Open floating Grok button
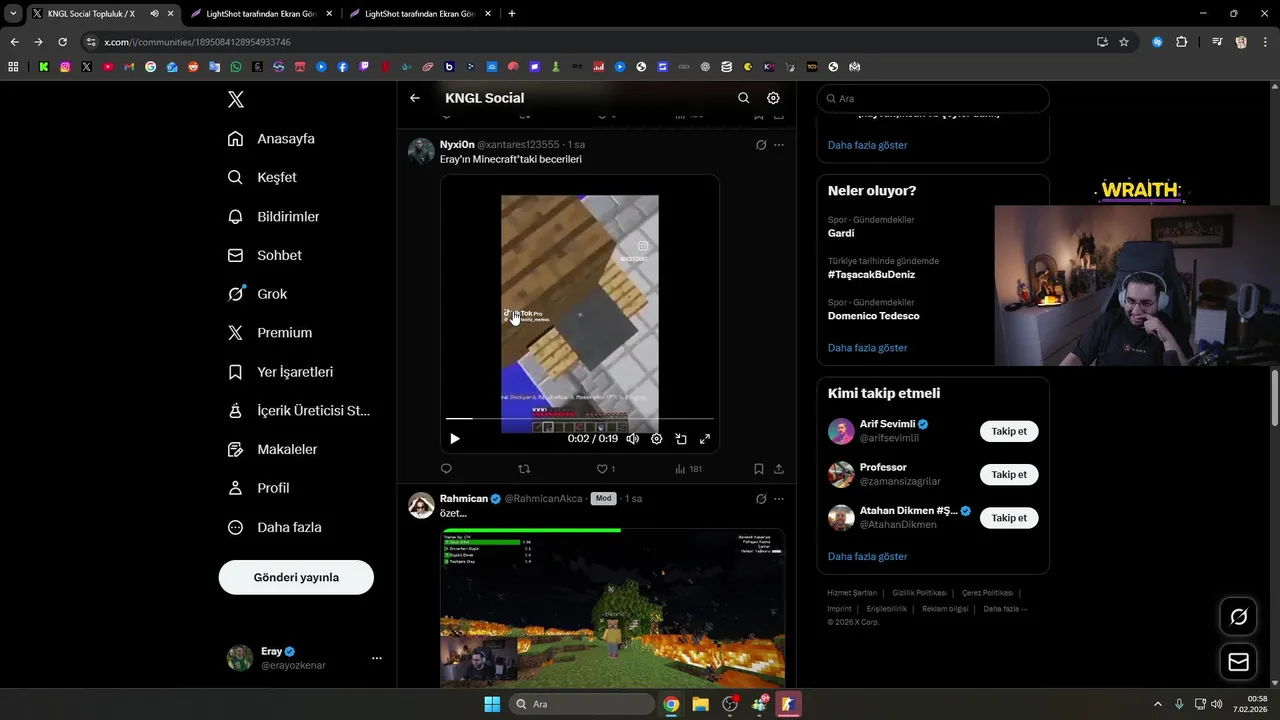This screenshot has height=720, width=1280. [1238, 617]
